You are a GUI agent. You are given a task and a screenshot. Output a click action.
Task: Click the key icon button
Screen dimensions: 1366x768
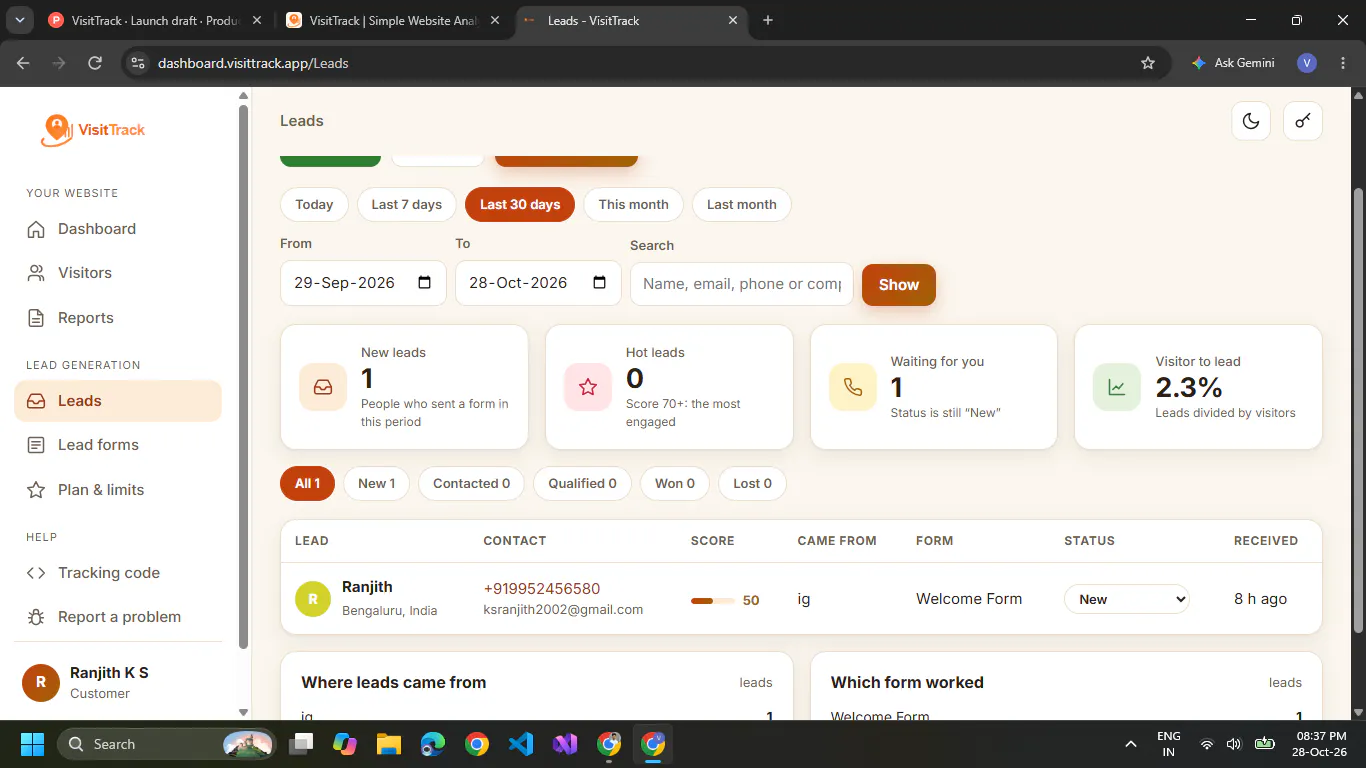click(1303, 121)
